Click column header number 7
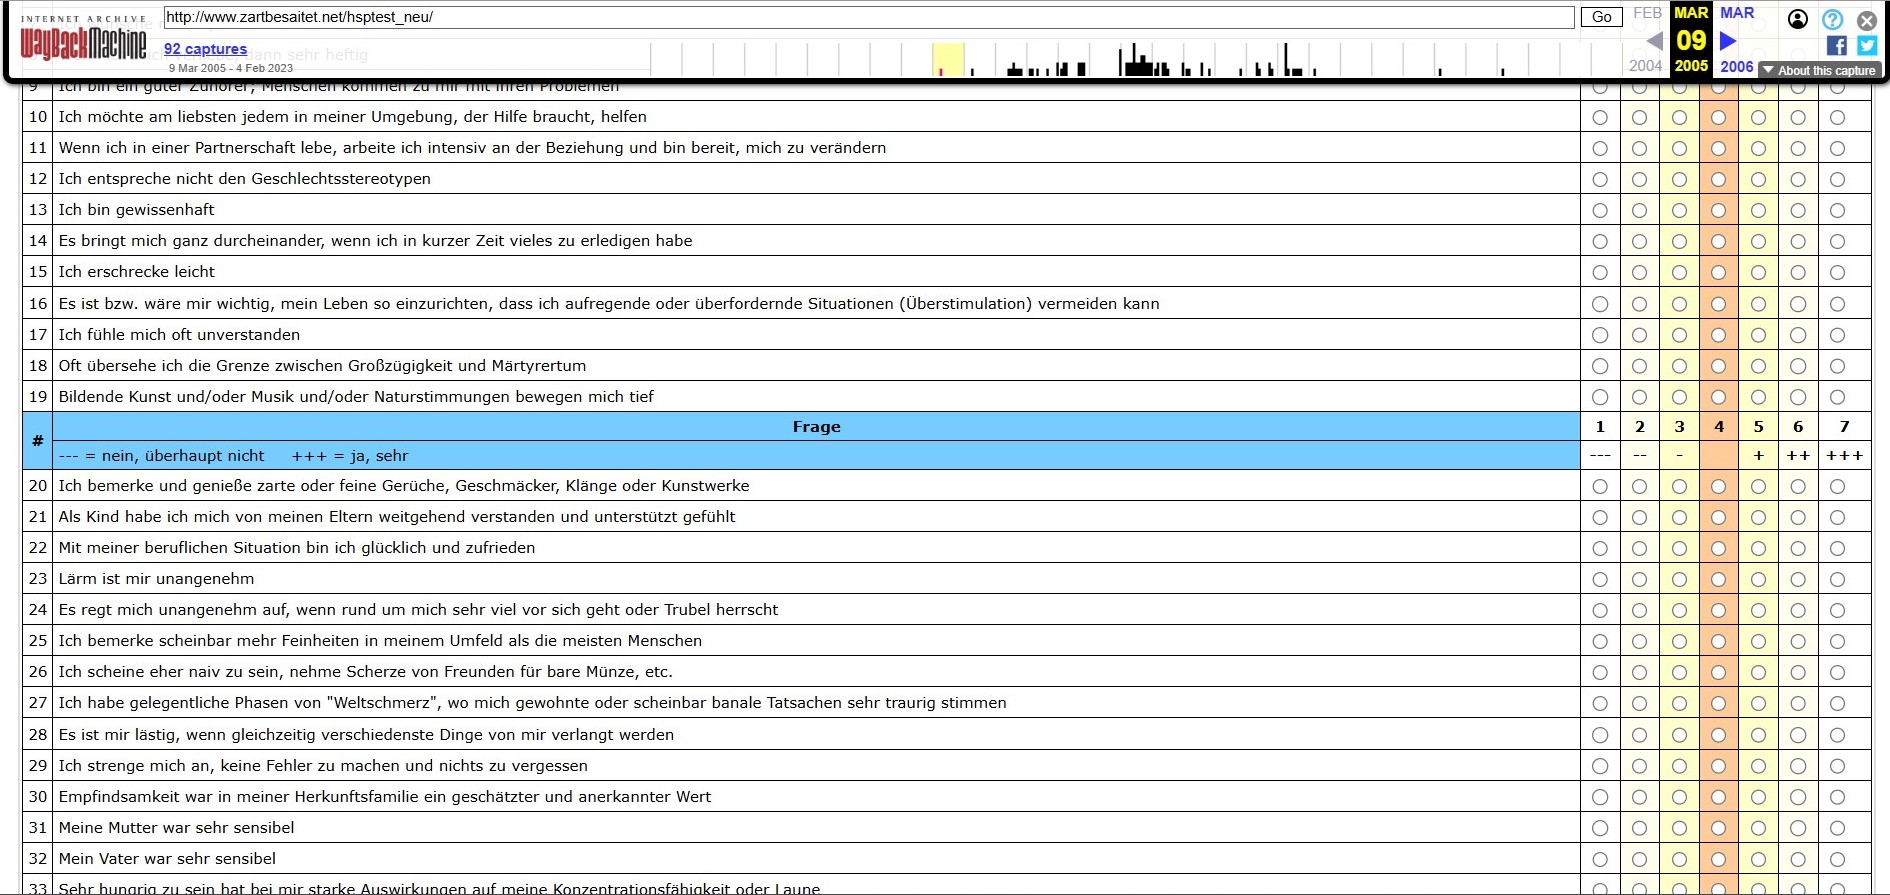The image size is (1890, 895). point(1844,427)
